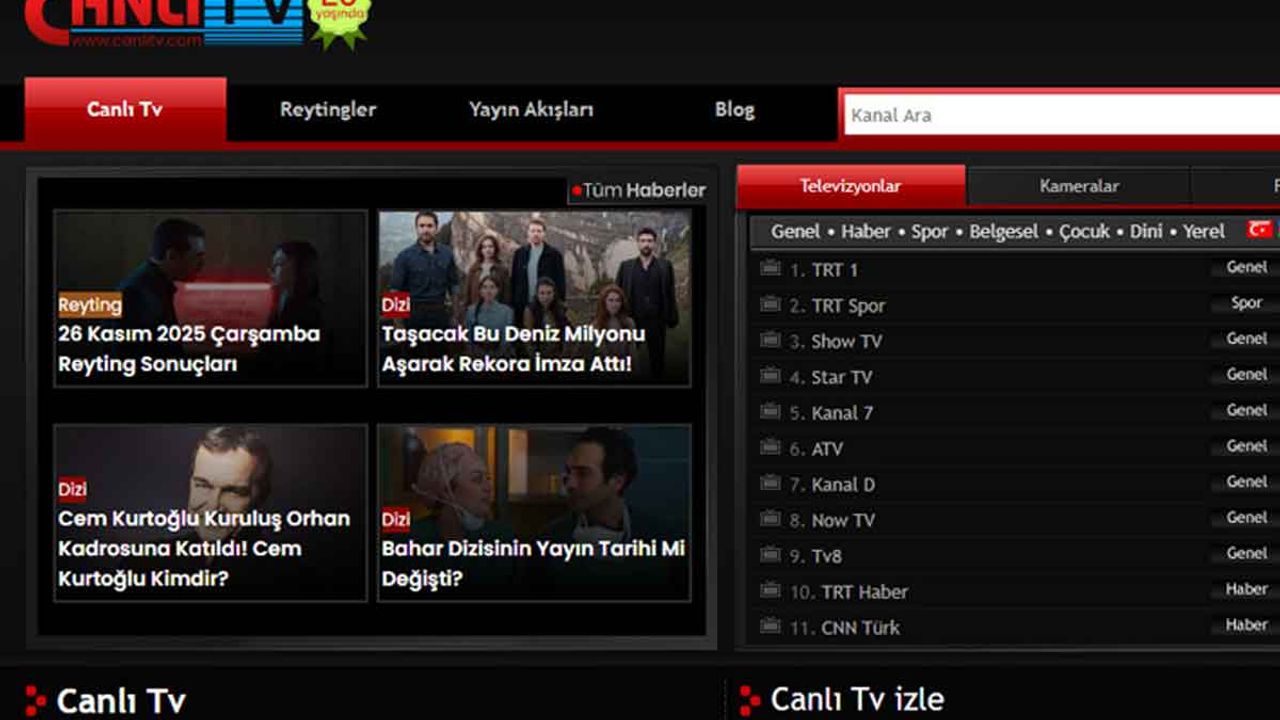Switch to the Kameralar tab
The height and width of the screenshot is (720, 1280).
point(1079,186)
